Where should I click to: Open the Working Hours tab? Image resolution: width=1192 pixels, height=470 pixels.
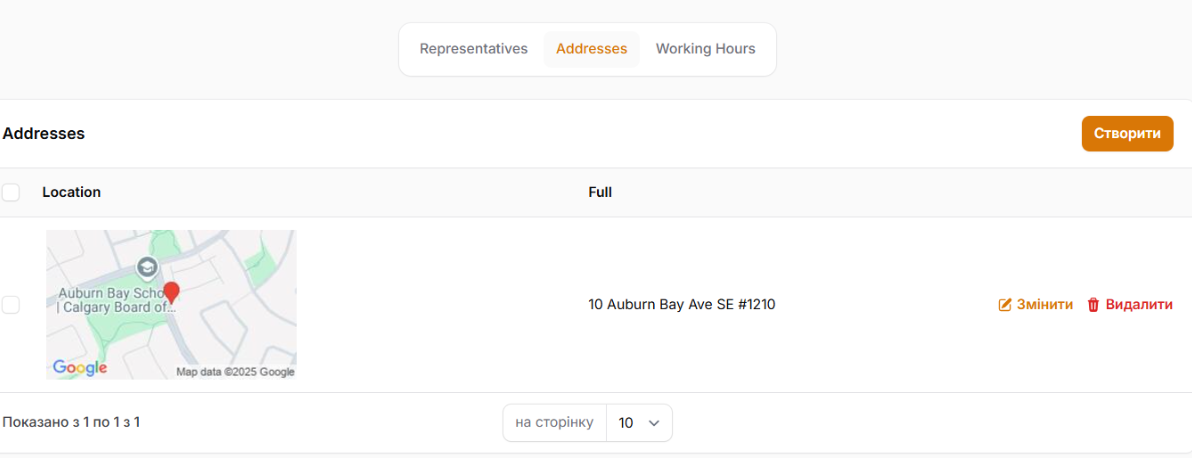705,49
